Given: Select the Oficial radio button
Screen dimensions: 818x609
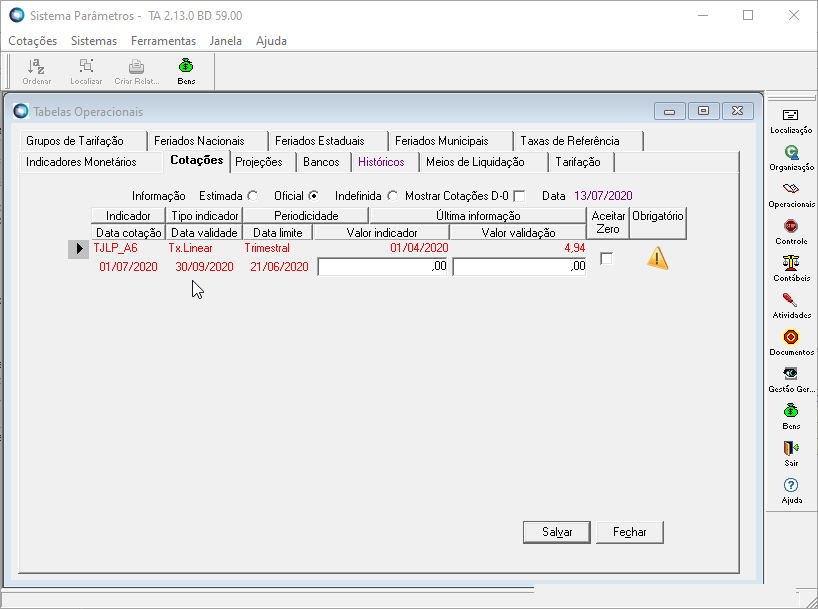Looking at the screenshot, I should 313,196.
